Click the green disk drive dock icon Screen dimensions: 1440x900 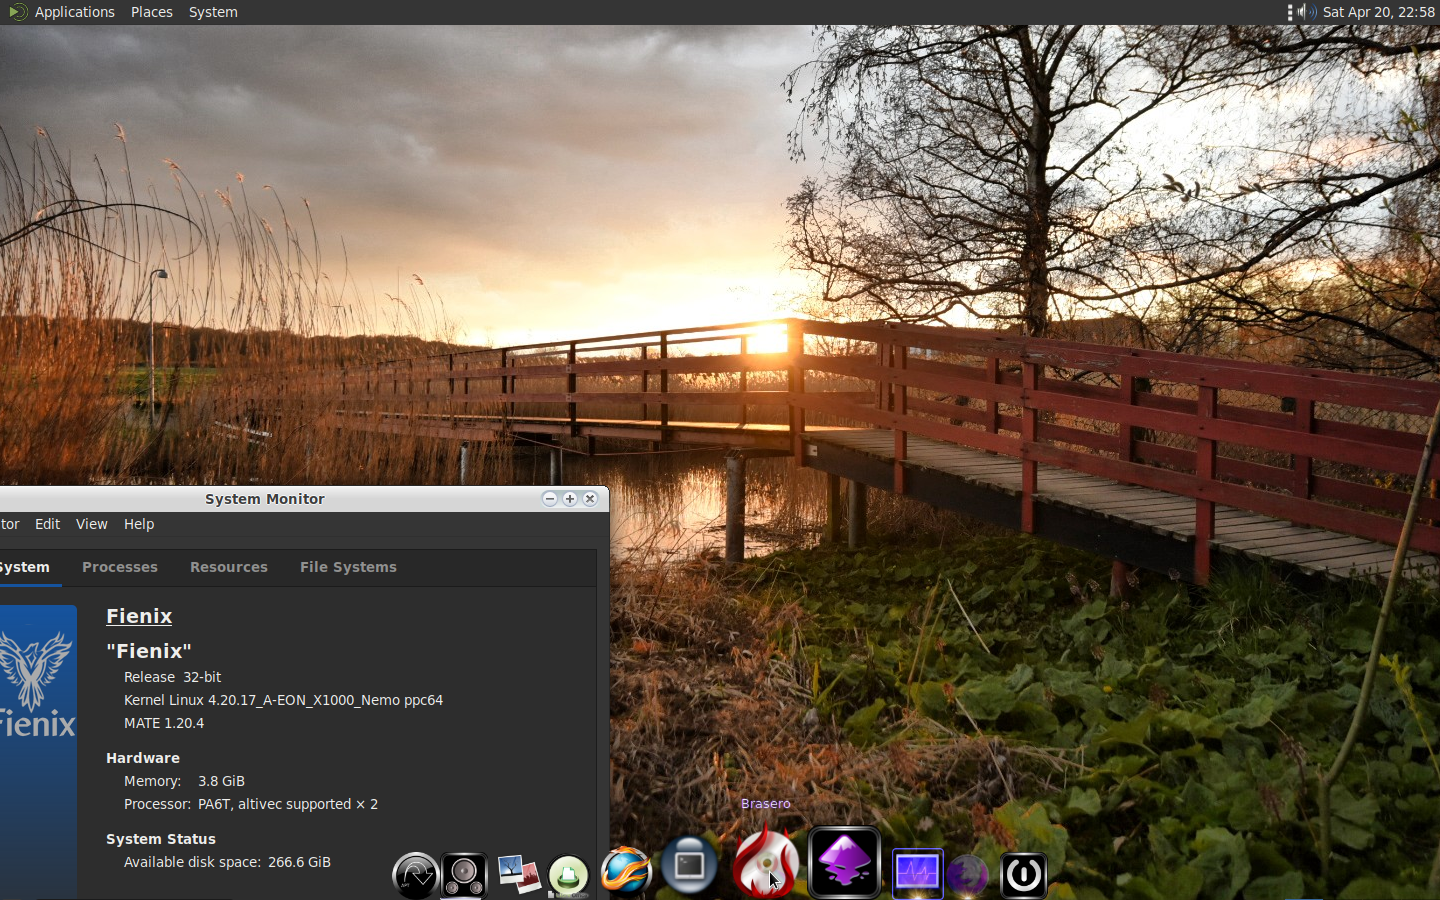coord(568,876)
